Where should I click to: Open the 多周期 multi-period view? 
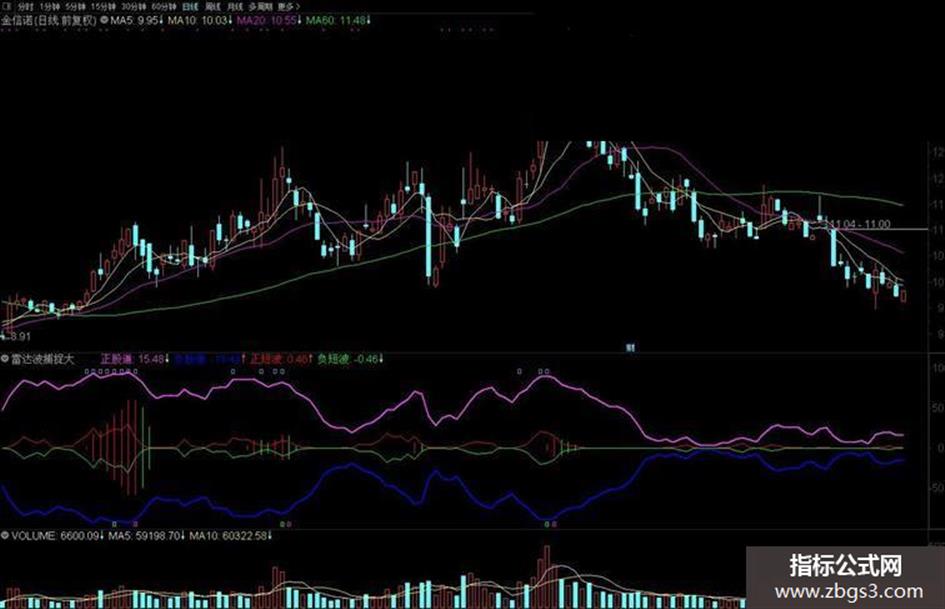point(261,7)
